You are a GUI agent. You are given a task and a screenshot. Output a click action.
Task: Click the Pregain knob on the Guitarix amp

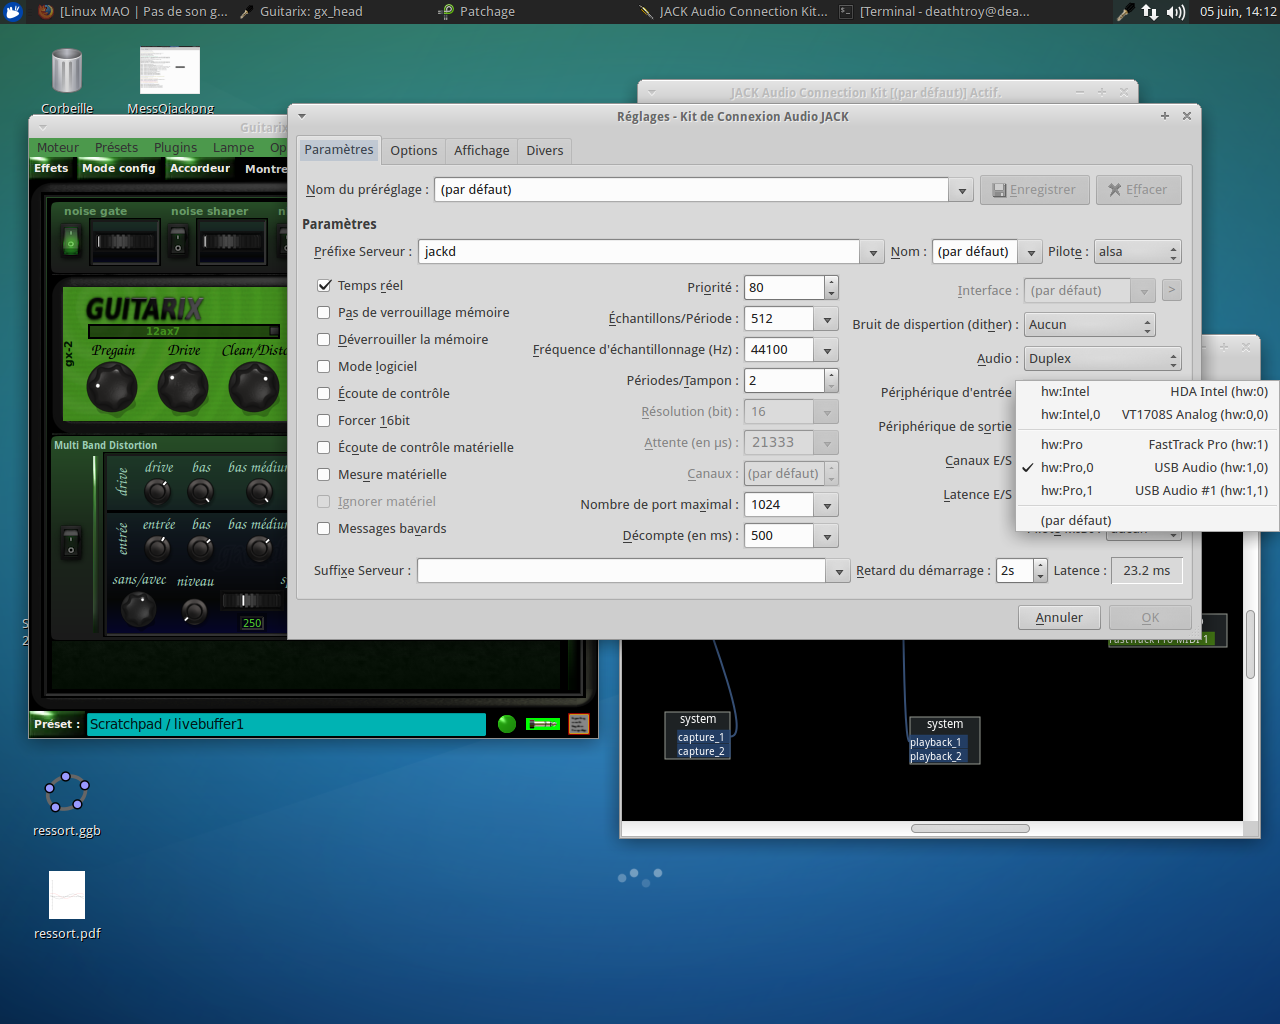pos(112,387)
